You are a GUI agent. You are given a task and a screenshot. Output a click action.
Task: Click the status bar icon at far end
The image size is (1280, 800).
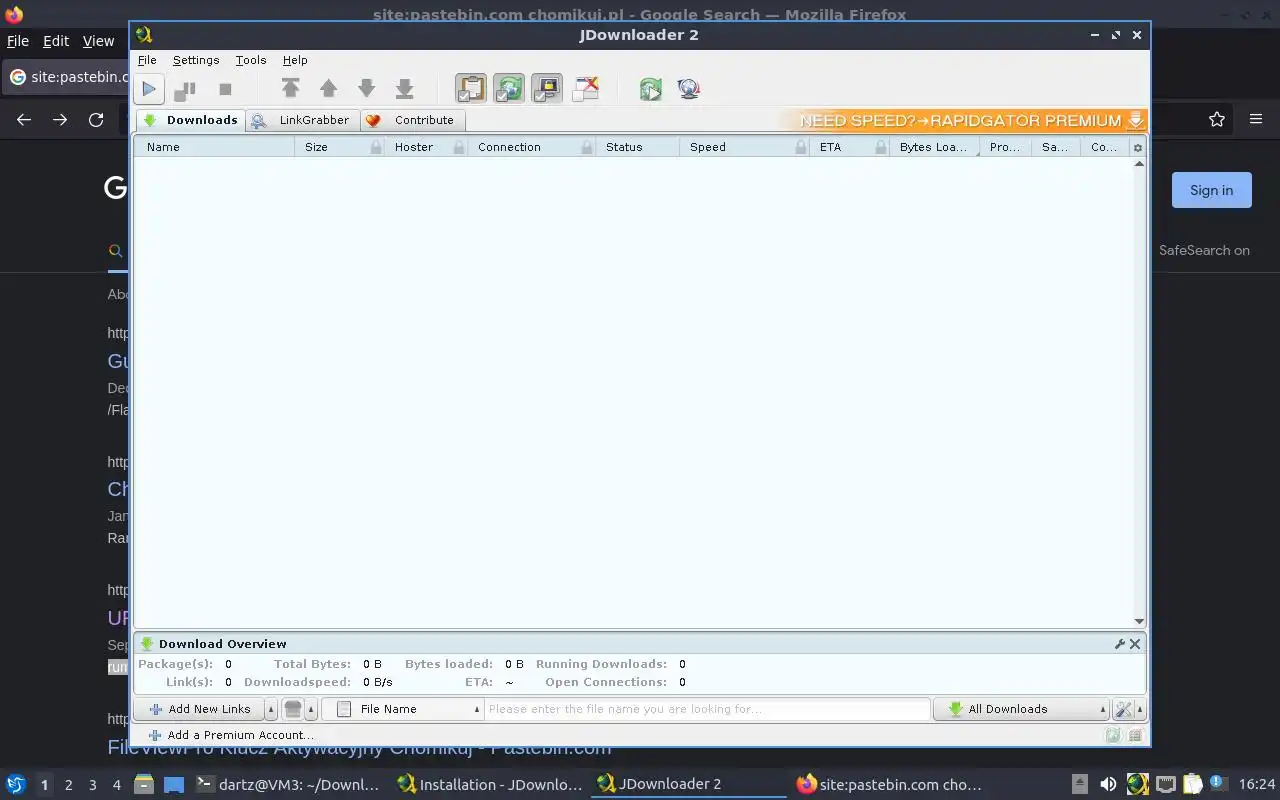(x=1135, y=735)
